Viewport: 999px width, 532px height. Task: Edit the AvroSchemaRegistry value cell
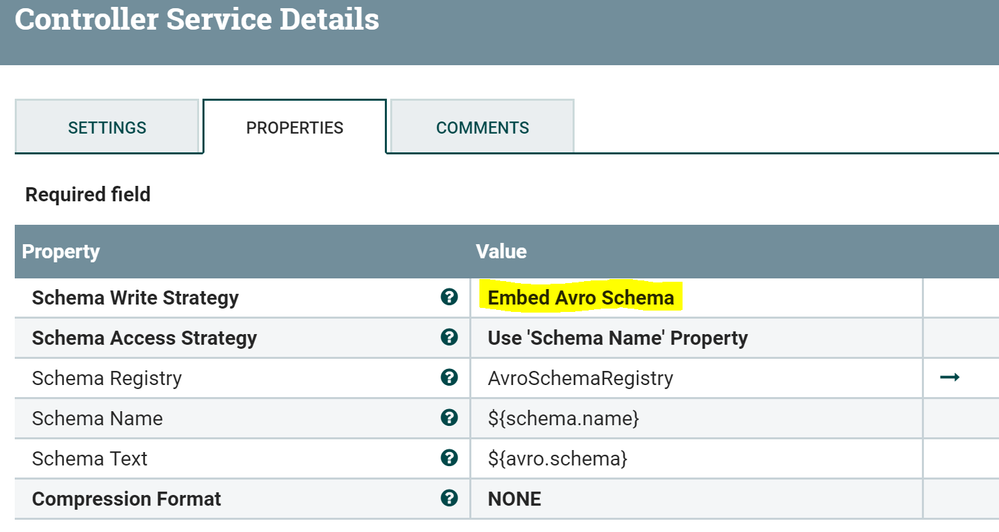pyautogui.click(x=580, y=378)
